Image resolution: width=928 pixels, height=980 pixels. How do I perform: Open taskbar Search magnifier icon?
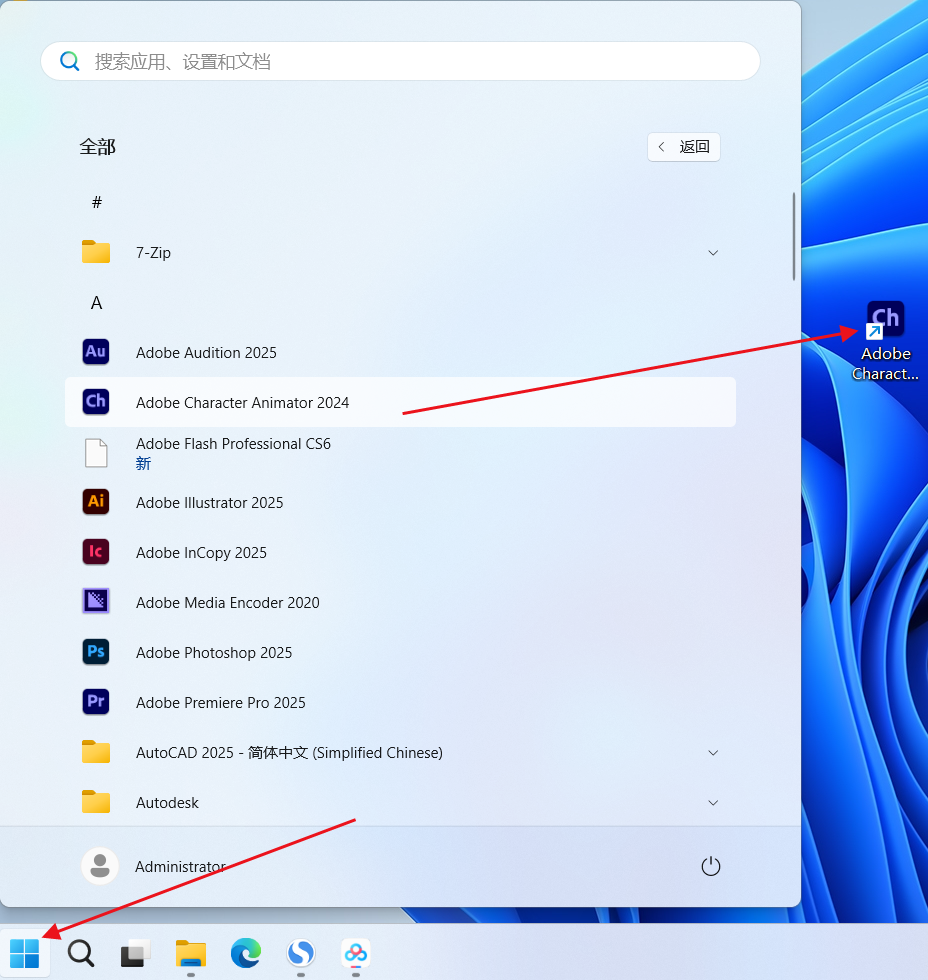point(81,954)
